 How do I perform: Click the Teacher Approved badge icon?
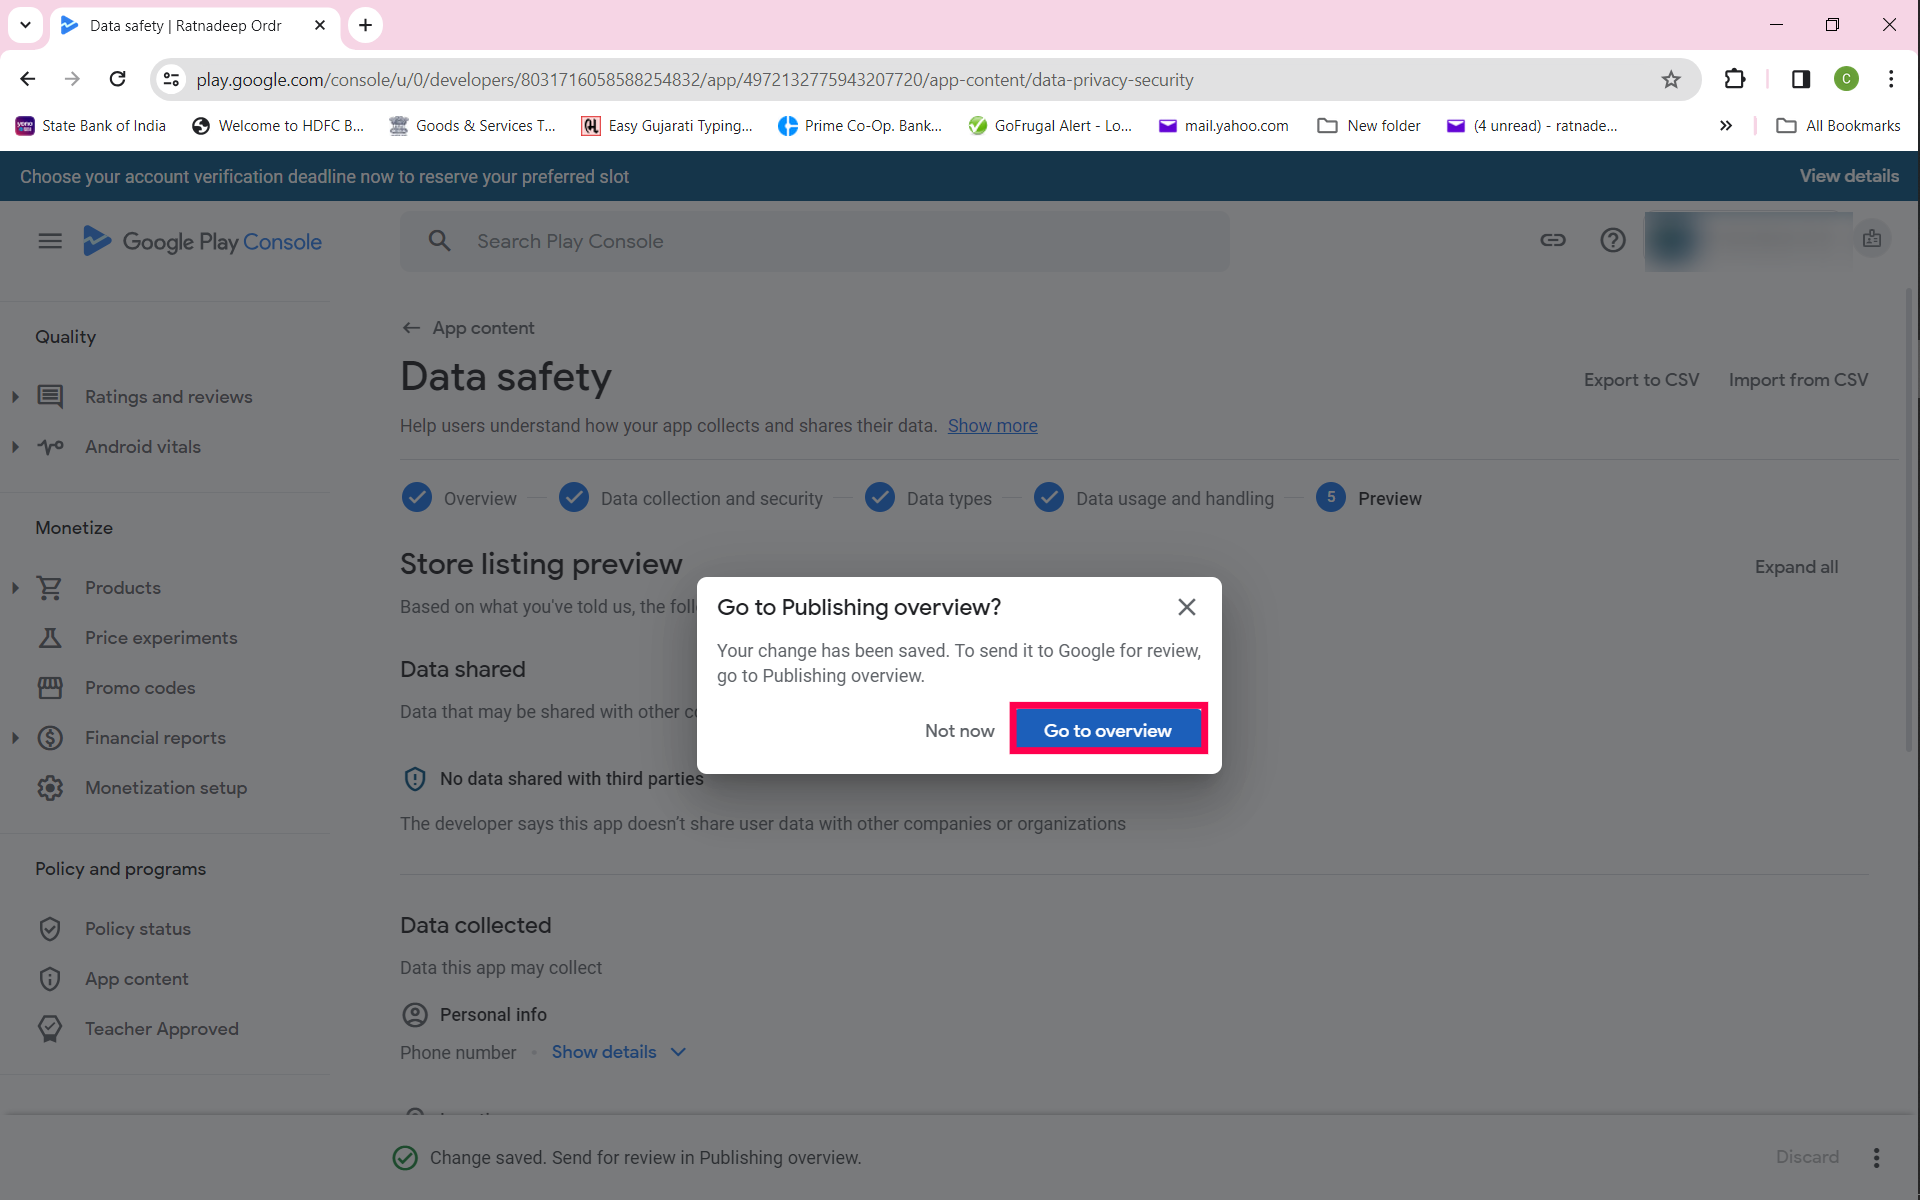pos(50,1029)
